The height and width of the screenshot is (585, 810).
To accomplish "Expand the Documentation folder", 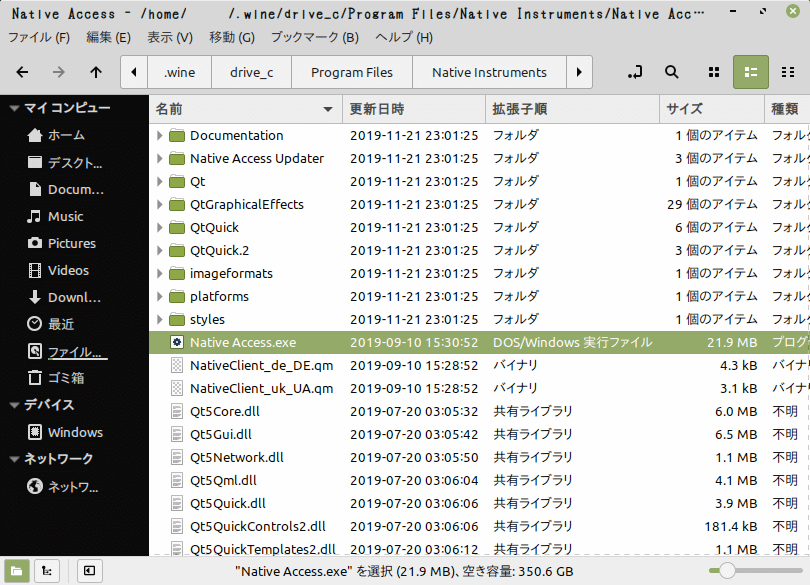I will pos(160,135).
